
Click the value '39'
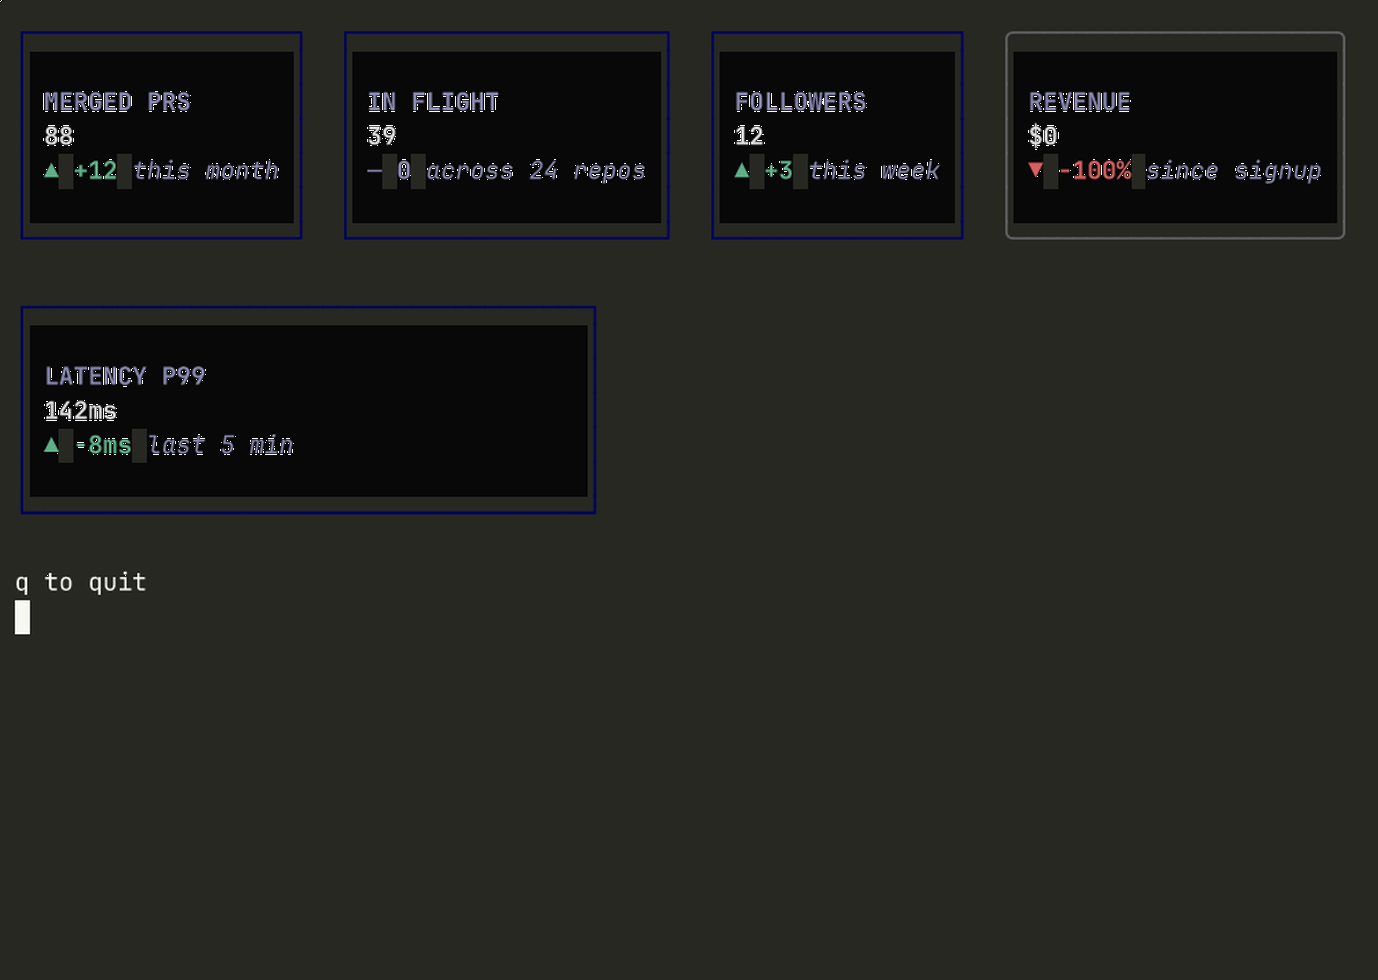pos(381,136)
